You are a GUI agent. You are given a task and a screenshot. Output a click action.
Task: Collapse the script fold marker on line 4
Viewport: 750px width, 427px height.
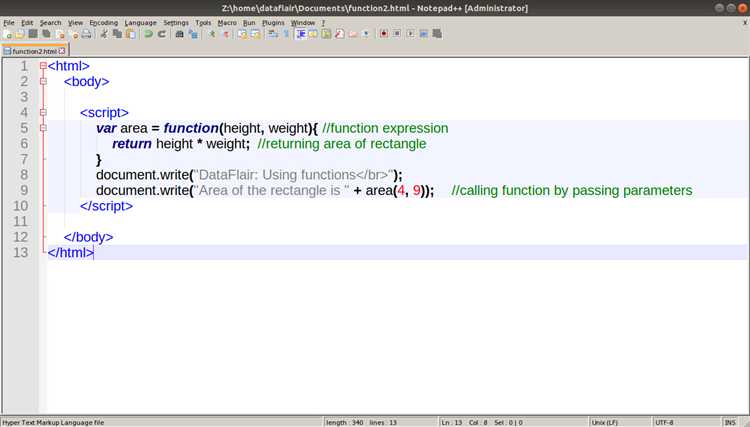[43, 112]
